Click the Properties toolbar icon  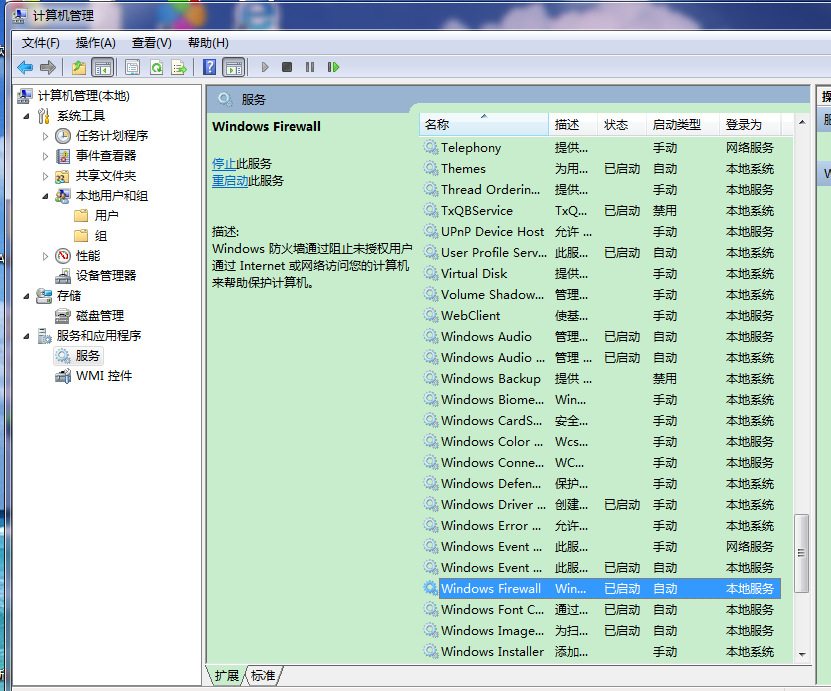[132, 67]
